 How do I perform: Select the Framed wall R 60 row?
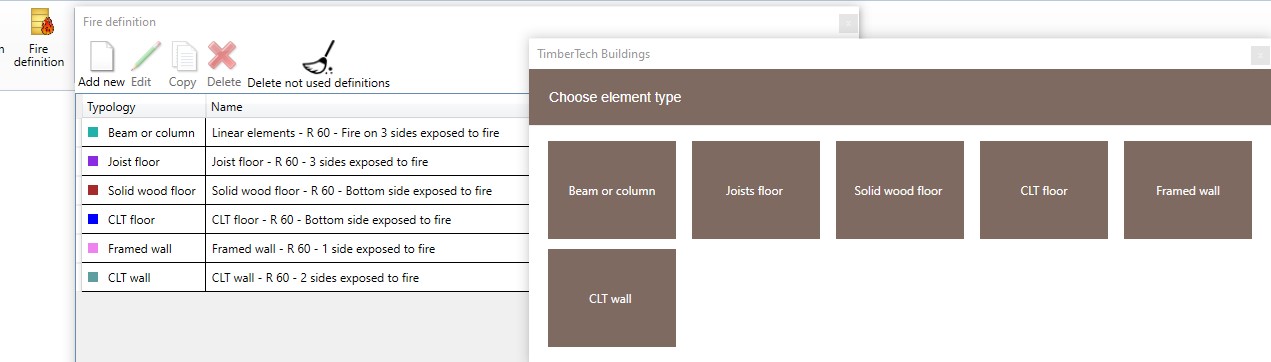[305, 248]
